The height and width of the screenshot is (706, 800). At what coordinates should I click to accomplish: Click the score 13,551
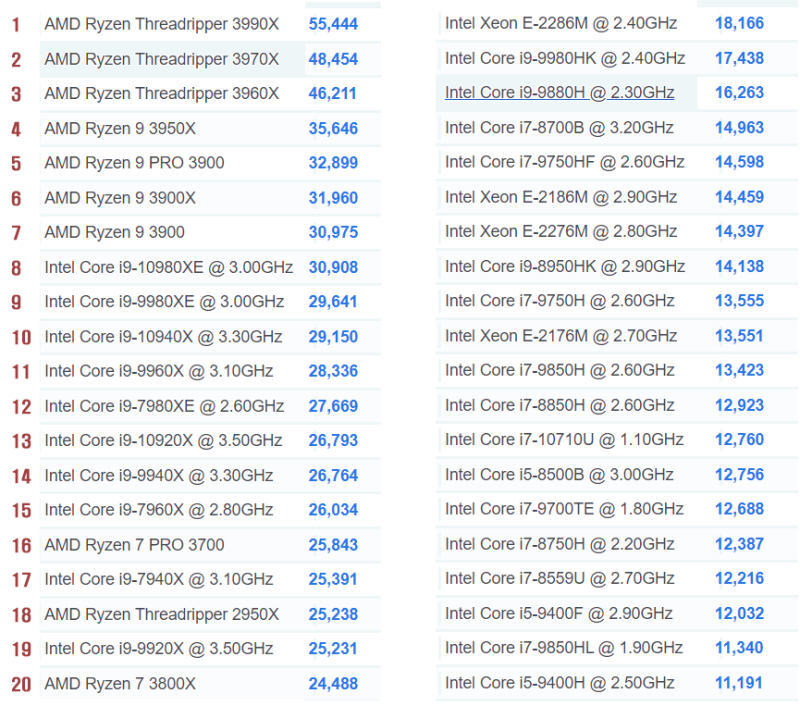click(x=739, y=336)
